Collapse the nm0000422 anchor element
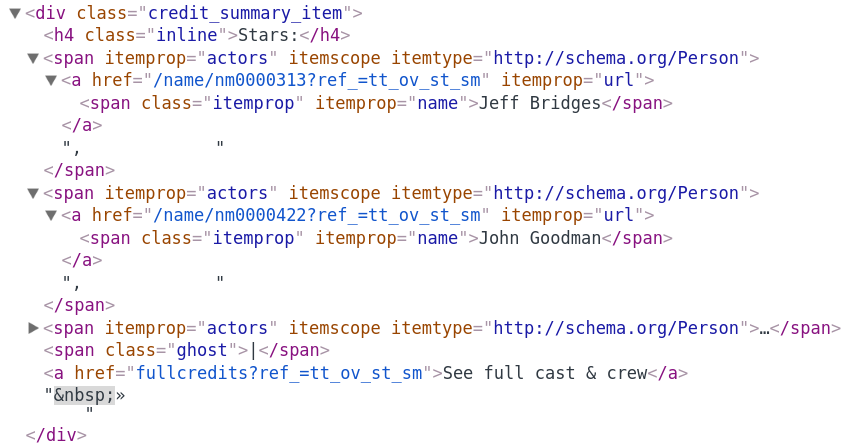The image size is (850, 448). [51, 215]
